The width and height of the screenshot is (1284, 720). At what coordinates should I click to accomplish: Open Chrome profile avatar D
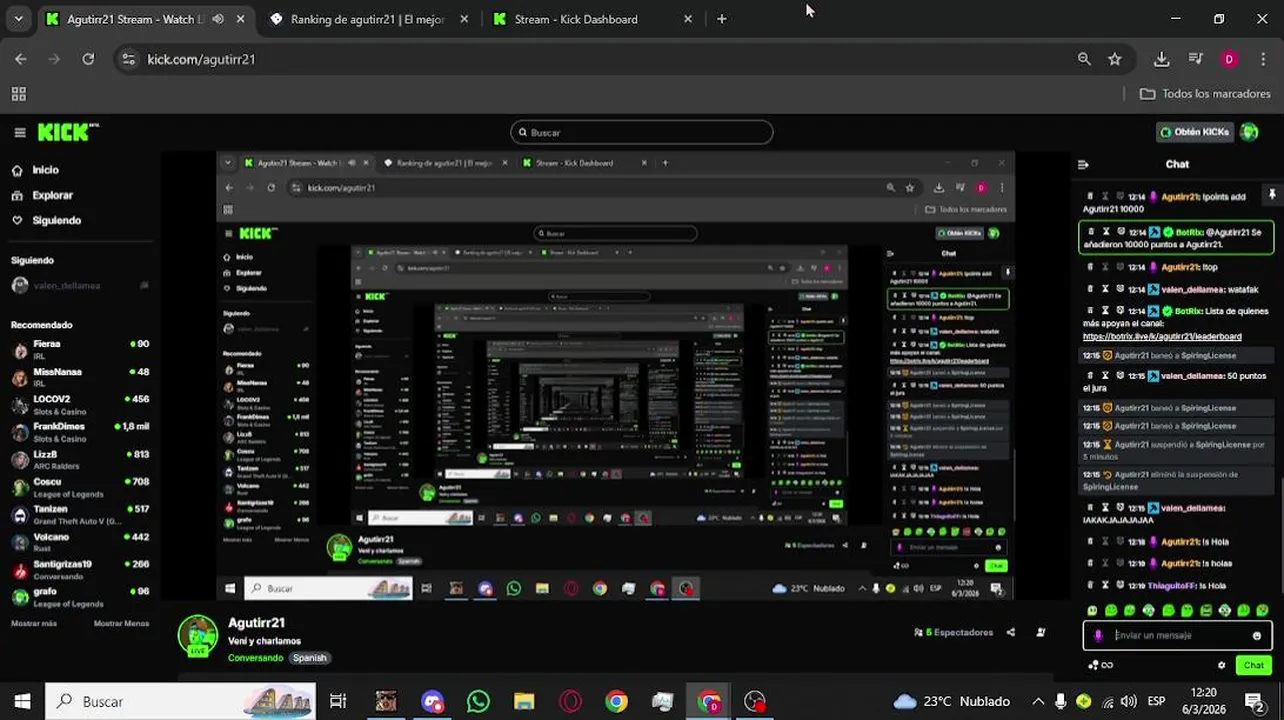click(1229, 59)
